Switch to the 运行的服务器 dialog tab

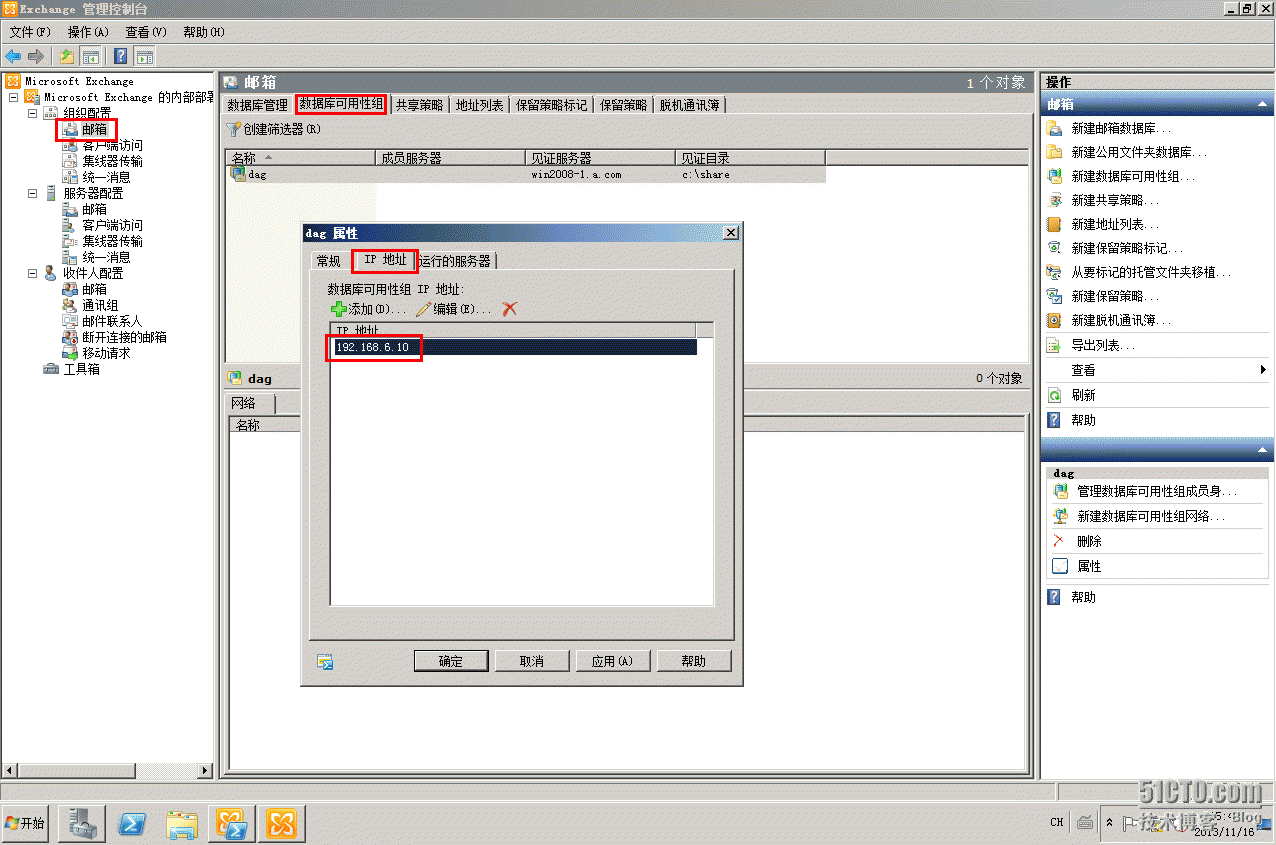point(455,261)
